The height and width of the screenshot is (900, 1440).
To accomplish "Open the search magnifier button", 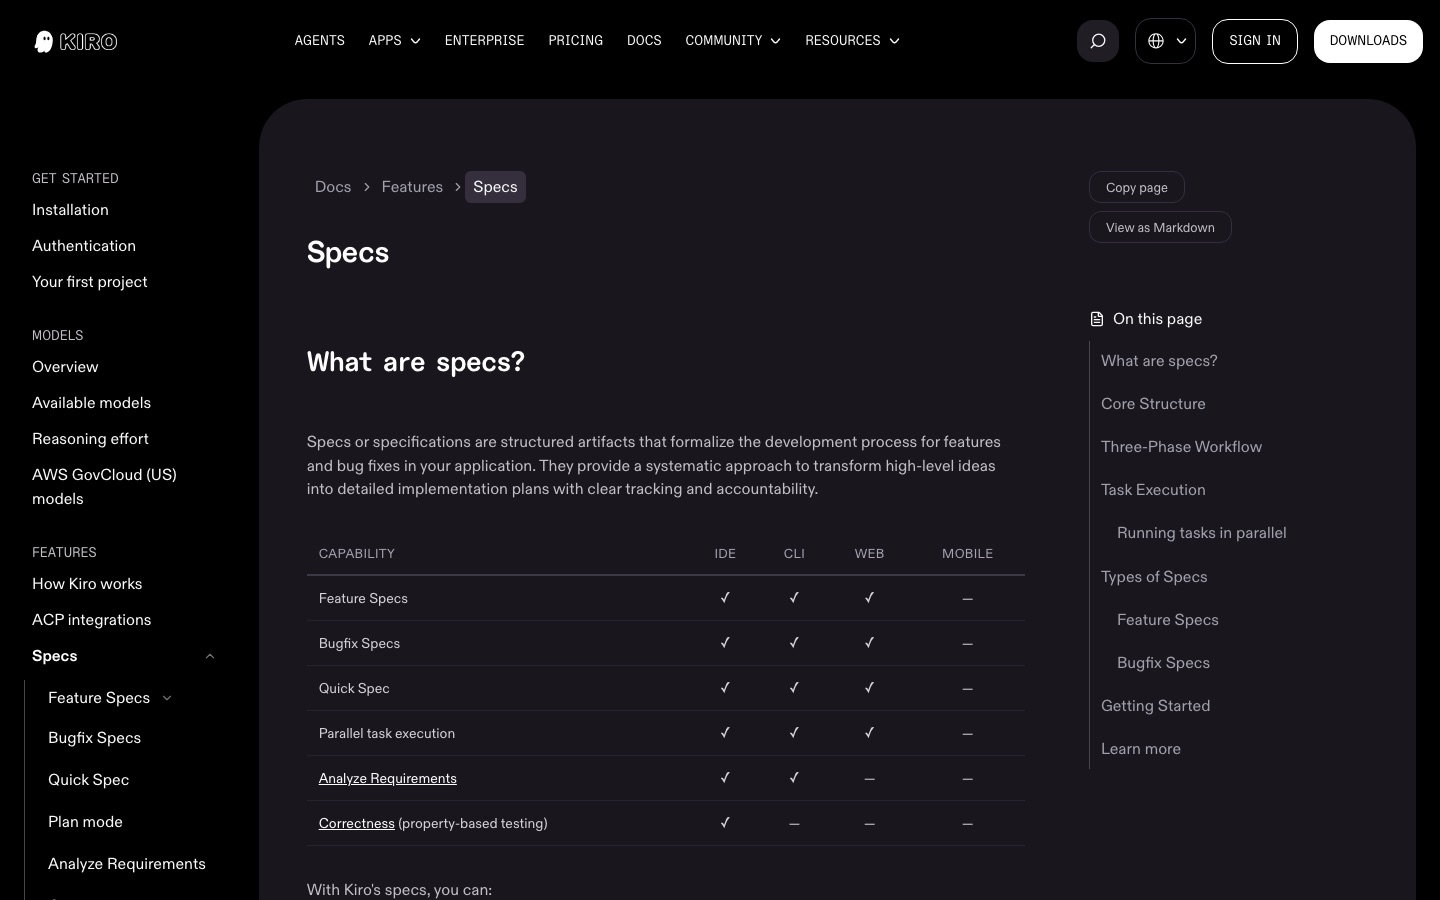I will pos(1097,41).
